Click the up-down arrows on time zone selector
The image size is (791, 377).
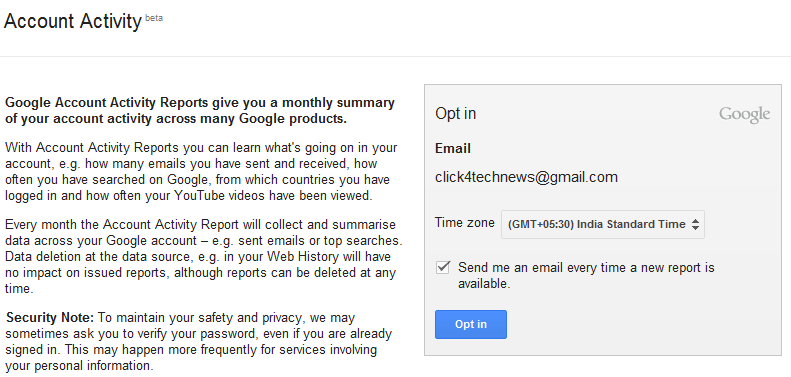tap(695, 225)
